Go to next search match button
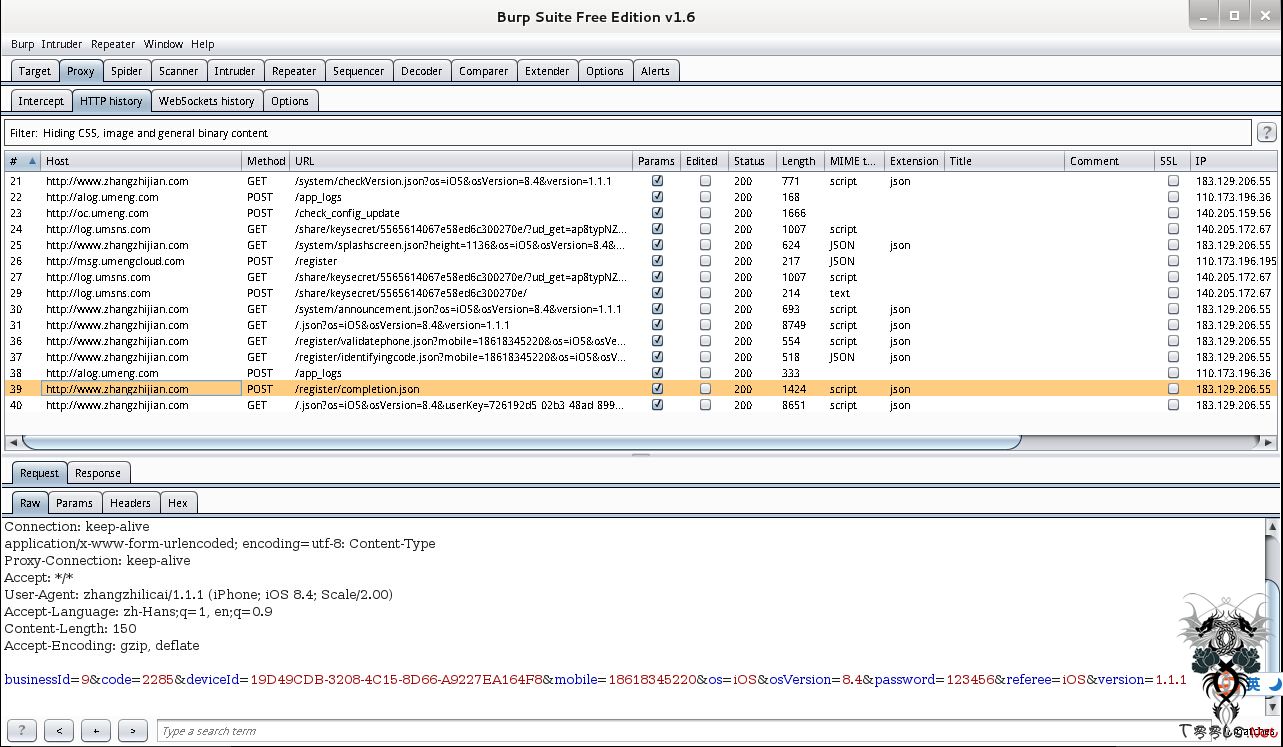The height and width of the screenshot is (747, 1283). [133, 731]
